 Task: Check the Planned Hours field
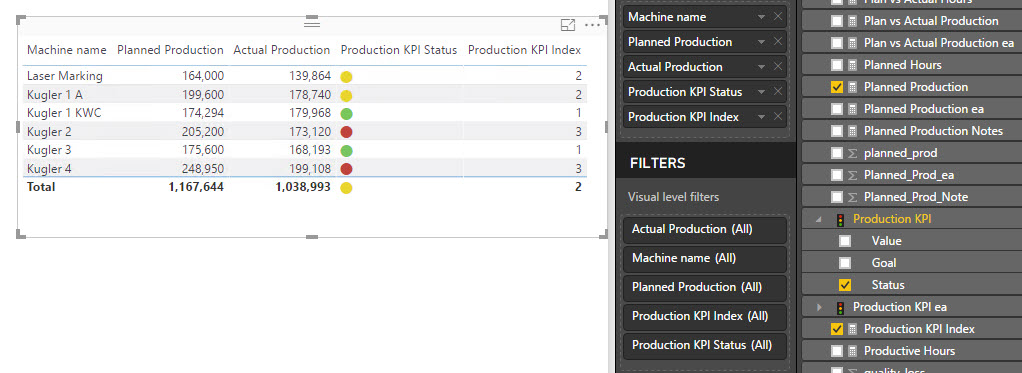tap(837, 65)
